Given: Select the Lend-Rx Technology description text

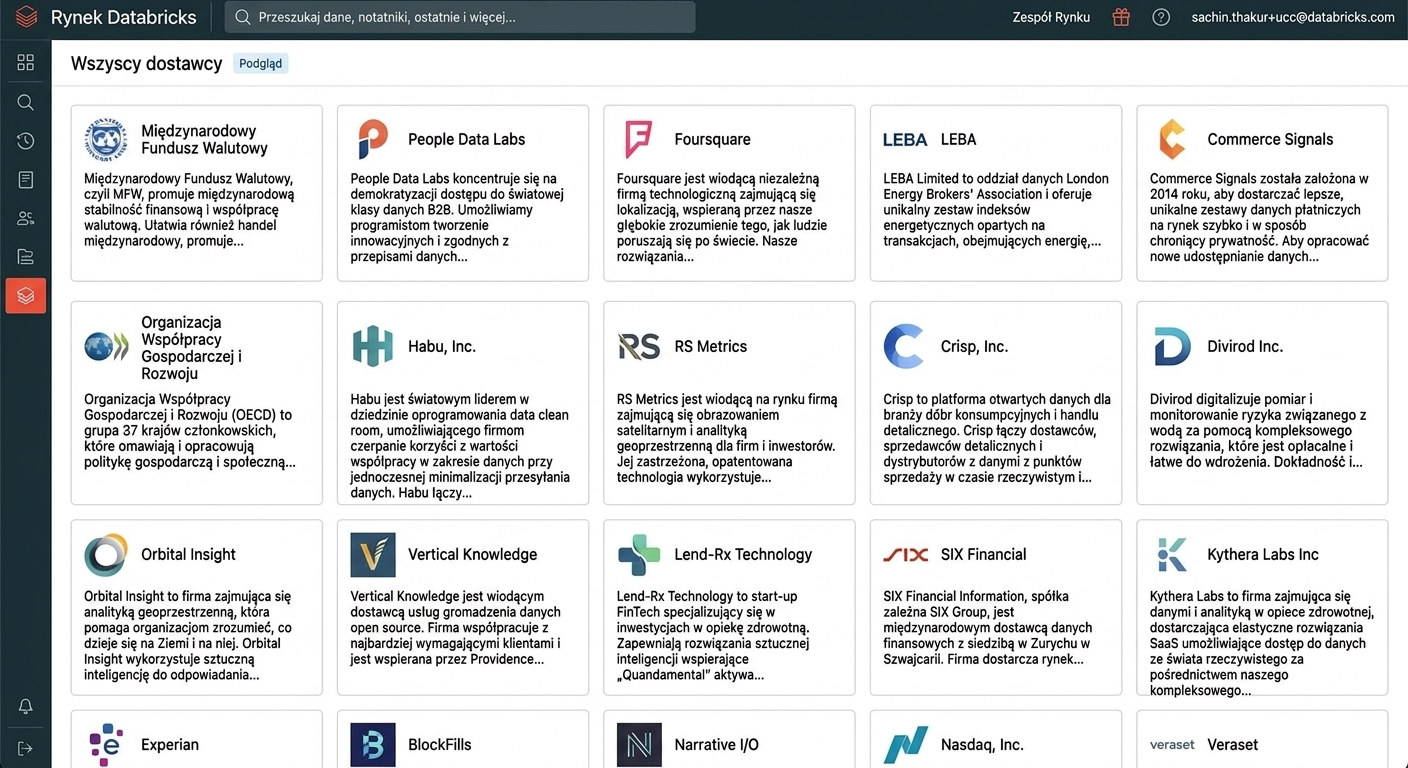Looking at the screenshot, I should 714,636.
